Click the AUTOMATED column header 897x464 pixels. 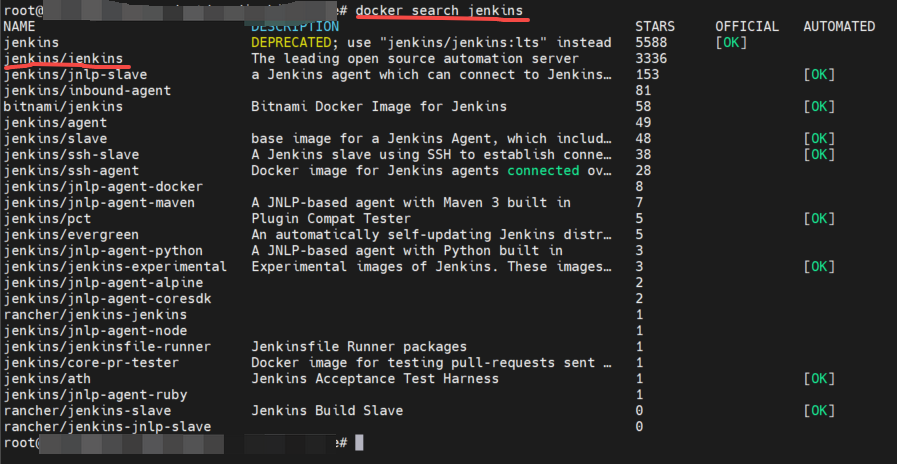pyautogui.click(x=839, y=26)
